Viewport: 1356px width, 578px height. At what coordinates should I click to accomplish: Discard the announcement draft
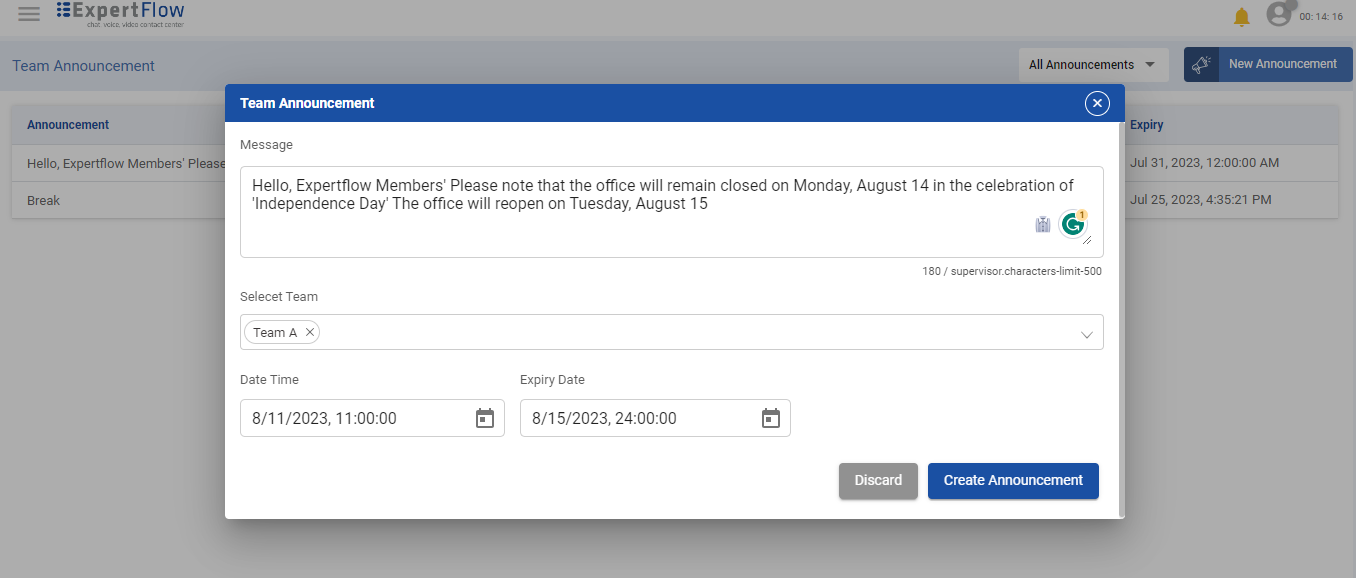click(x=878, y=480)
